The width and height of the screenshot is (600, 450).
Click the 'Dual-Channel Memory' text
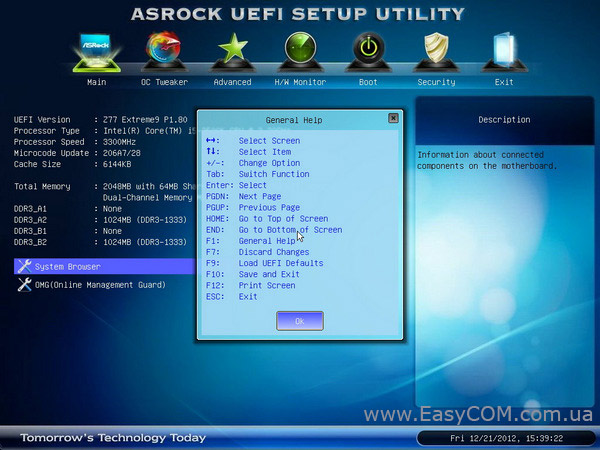148,197
